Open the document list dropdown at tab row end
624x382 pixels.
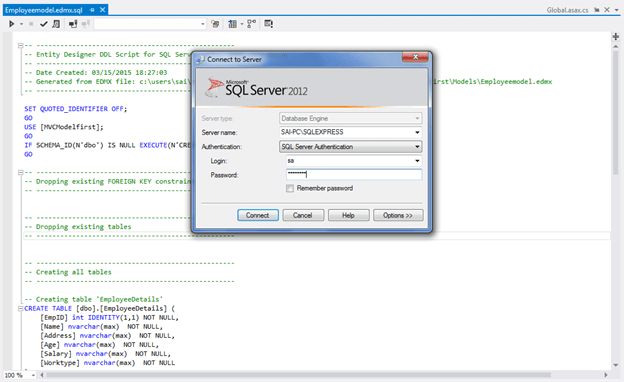[x=617, y=10]
